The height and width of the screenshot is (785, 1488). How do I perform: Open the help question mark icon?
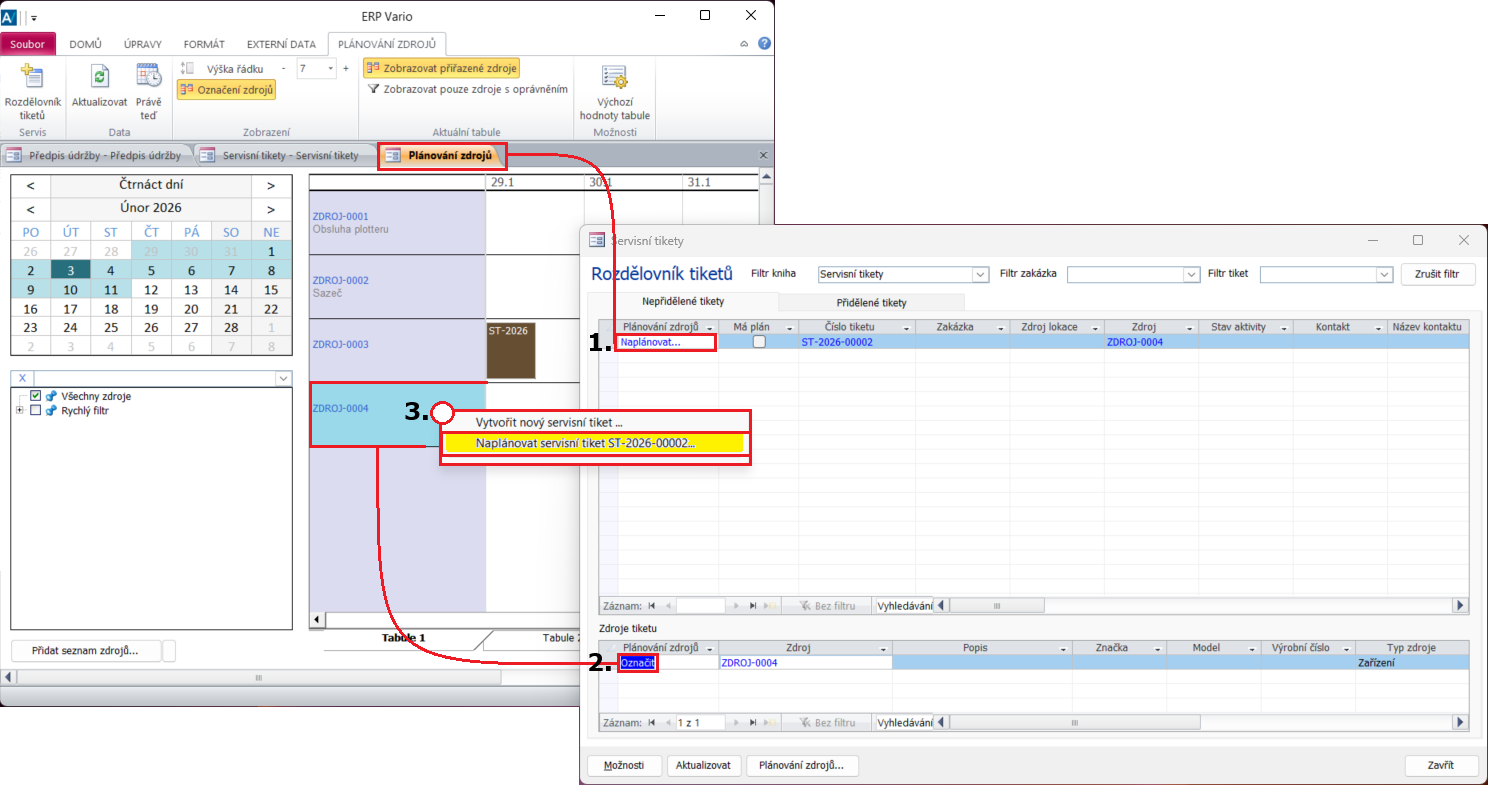[764, 44]
